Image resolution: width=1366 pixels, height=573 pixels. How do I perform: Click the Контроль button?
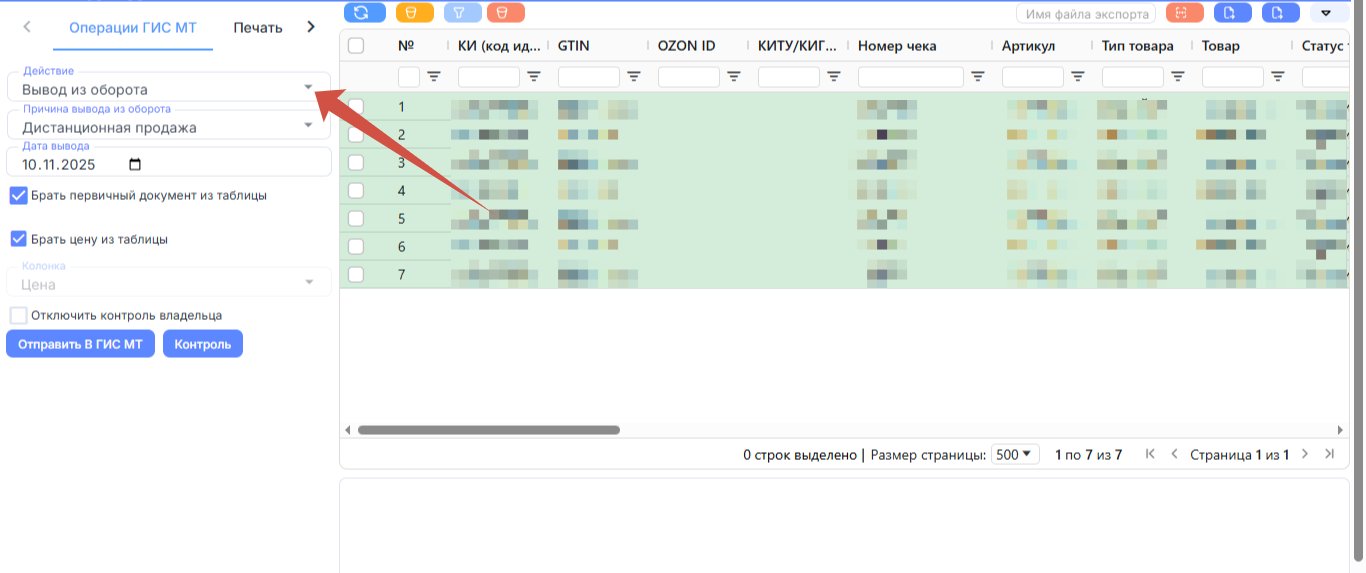(203, 344)
